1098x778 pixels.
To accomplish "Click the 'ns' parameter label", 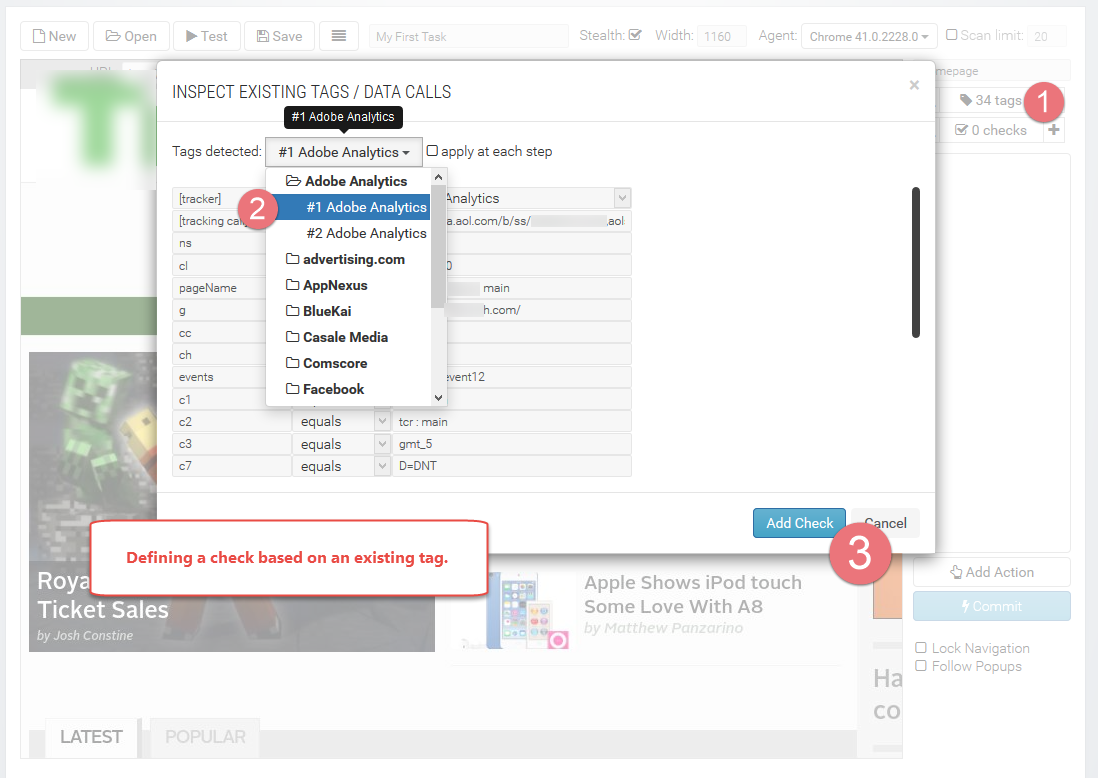I will (x=185, y=243).
